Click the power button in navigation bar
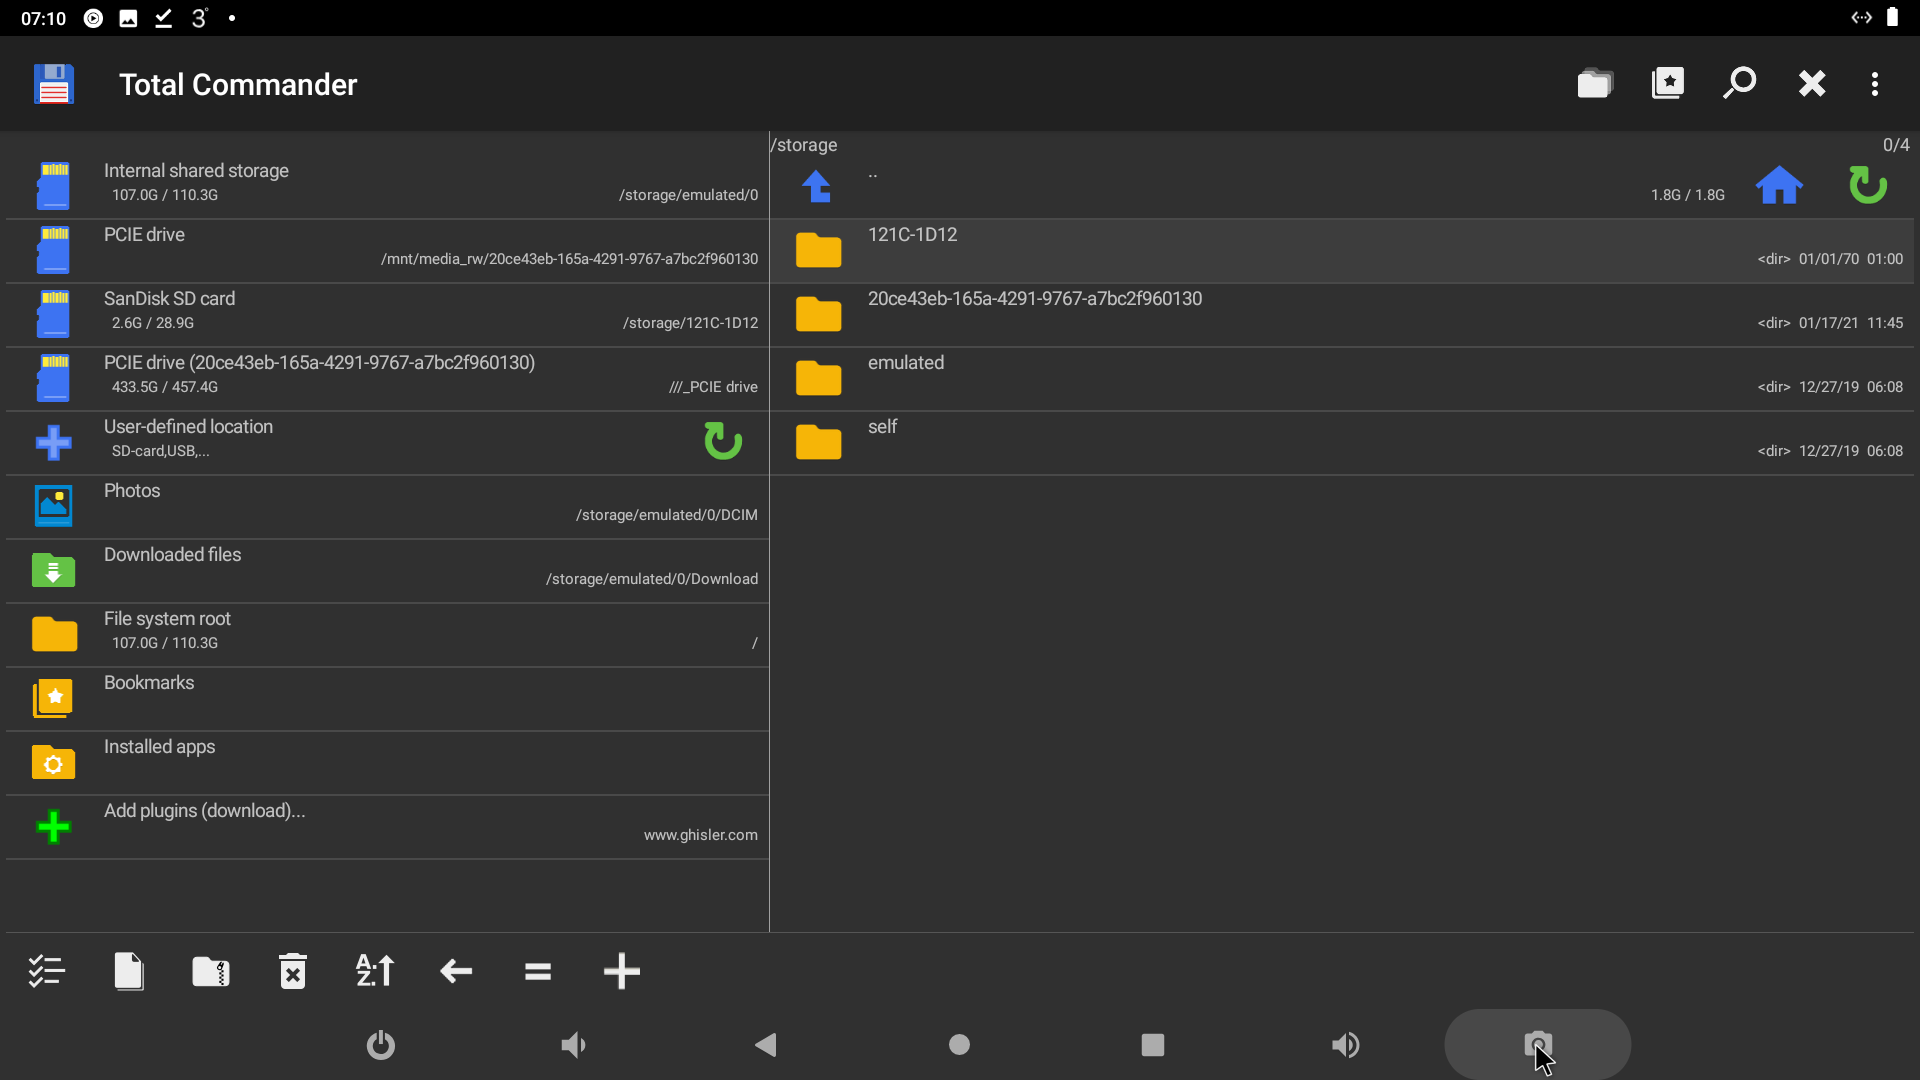This screenshot has height=1080, width=1920. (x=381, y=1045)
